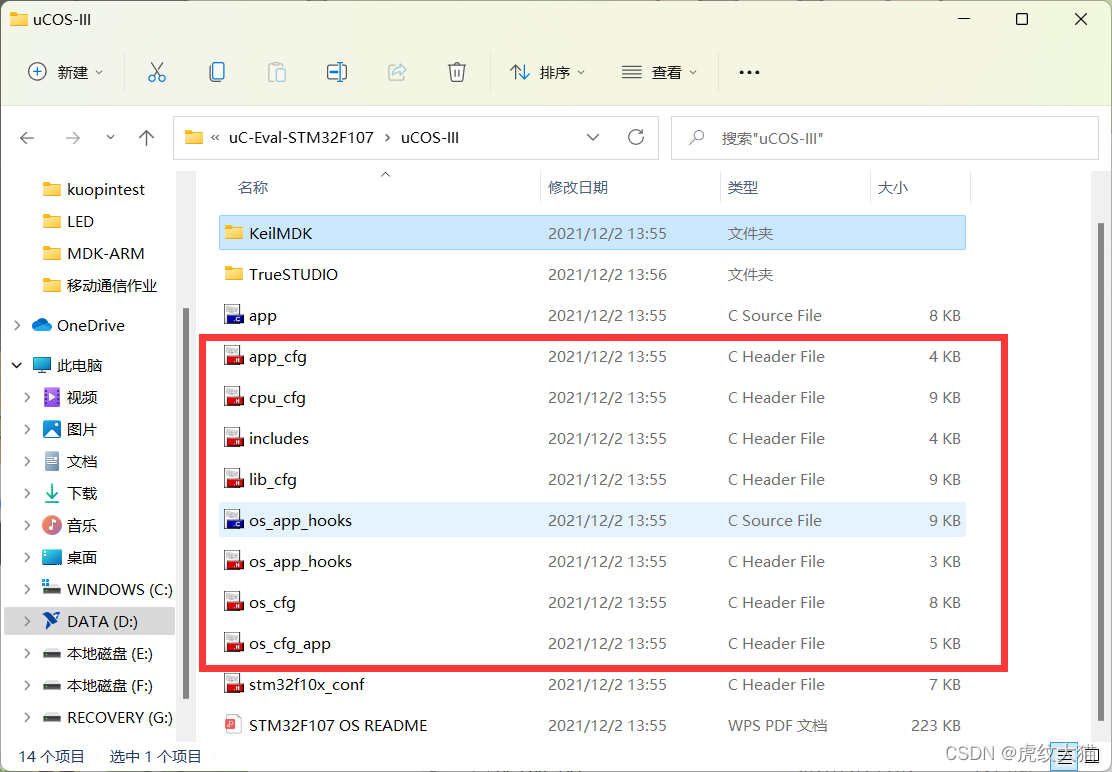Click the Cut scissors icon
Image resolution: width=1112 pixels, height=772 pixels.
point(157,72)
